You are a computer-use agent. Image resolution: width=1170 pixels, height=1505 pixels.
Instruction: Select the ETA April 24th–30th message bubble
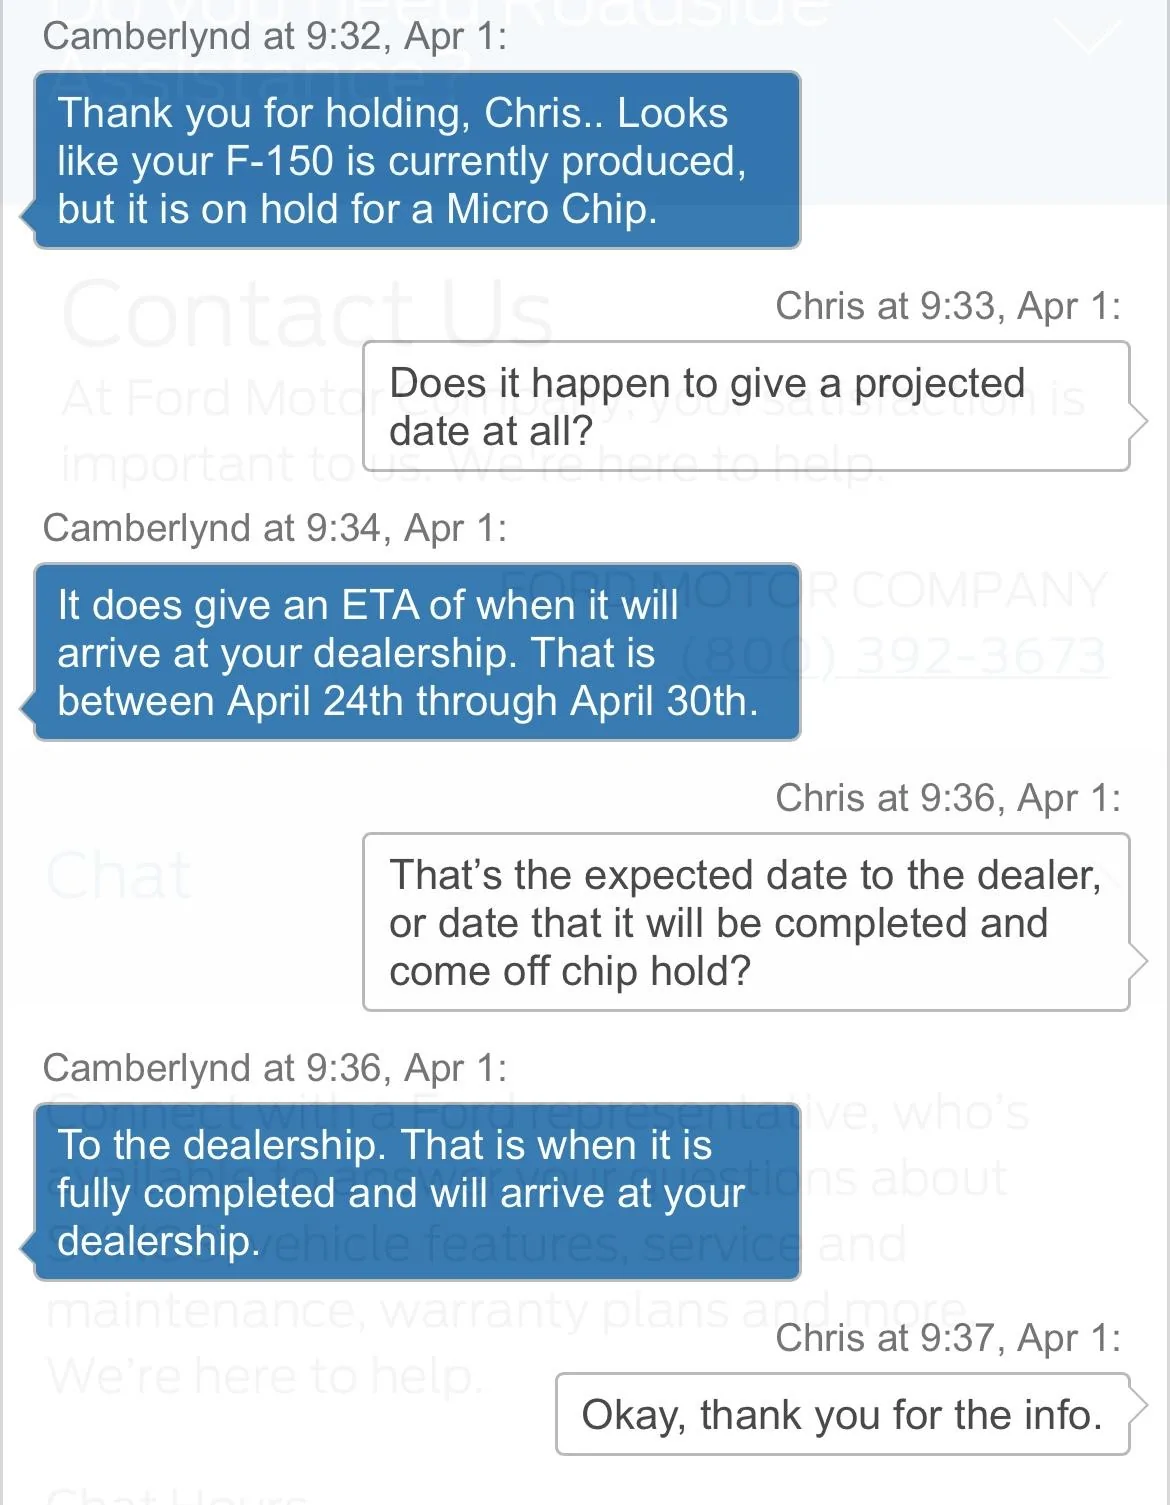point(417,652)
